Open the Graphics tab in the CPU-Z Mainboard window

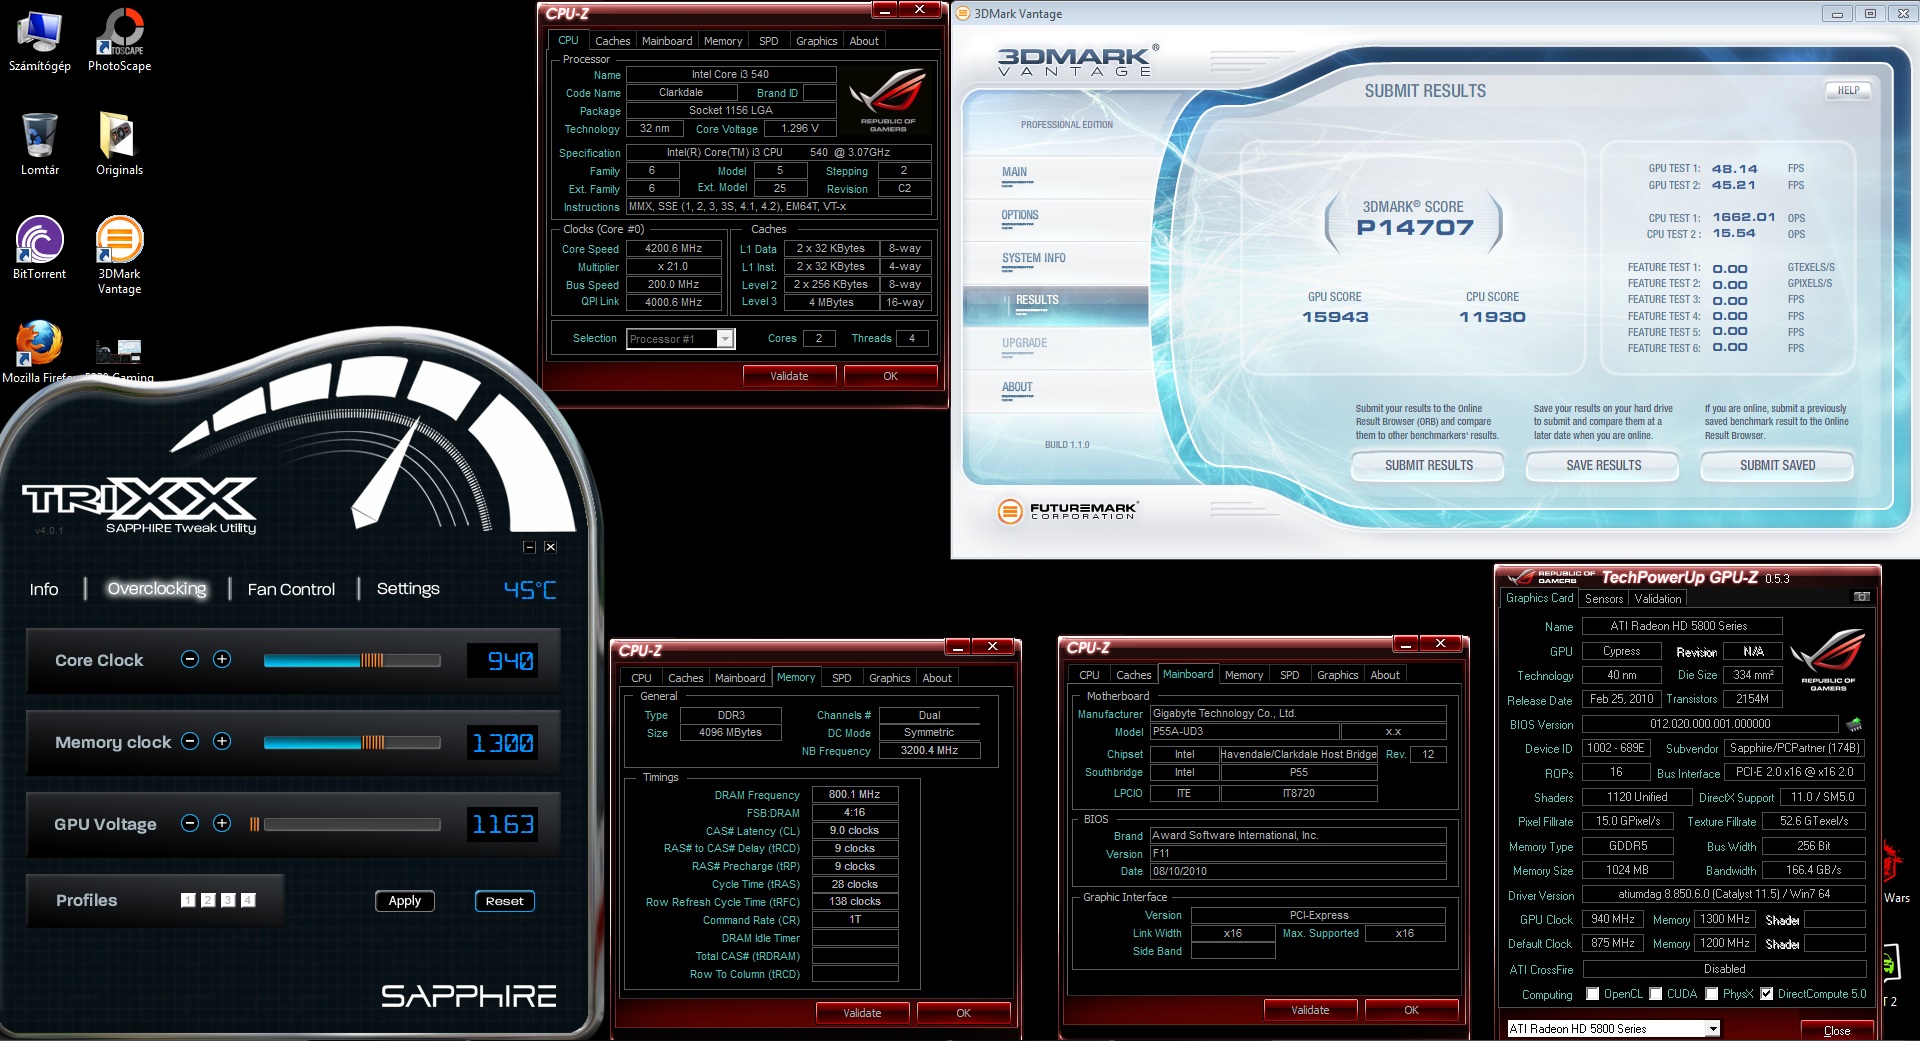[1337, 675]
